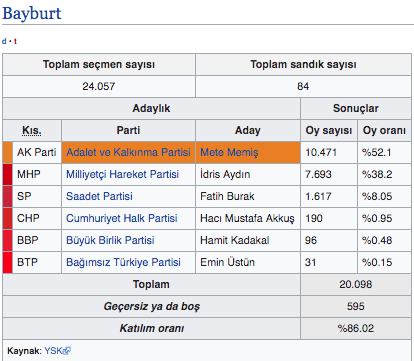Click the Toplam row label
Image resolution: width=414 pixels, height=361 pixels.
click(151, 284)
